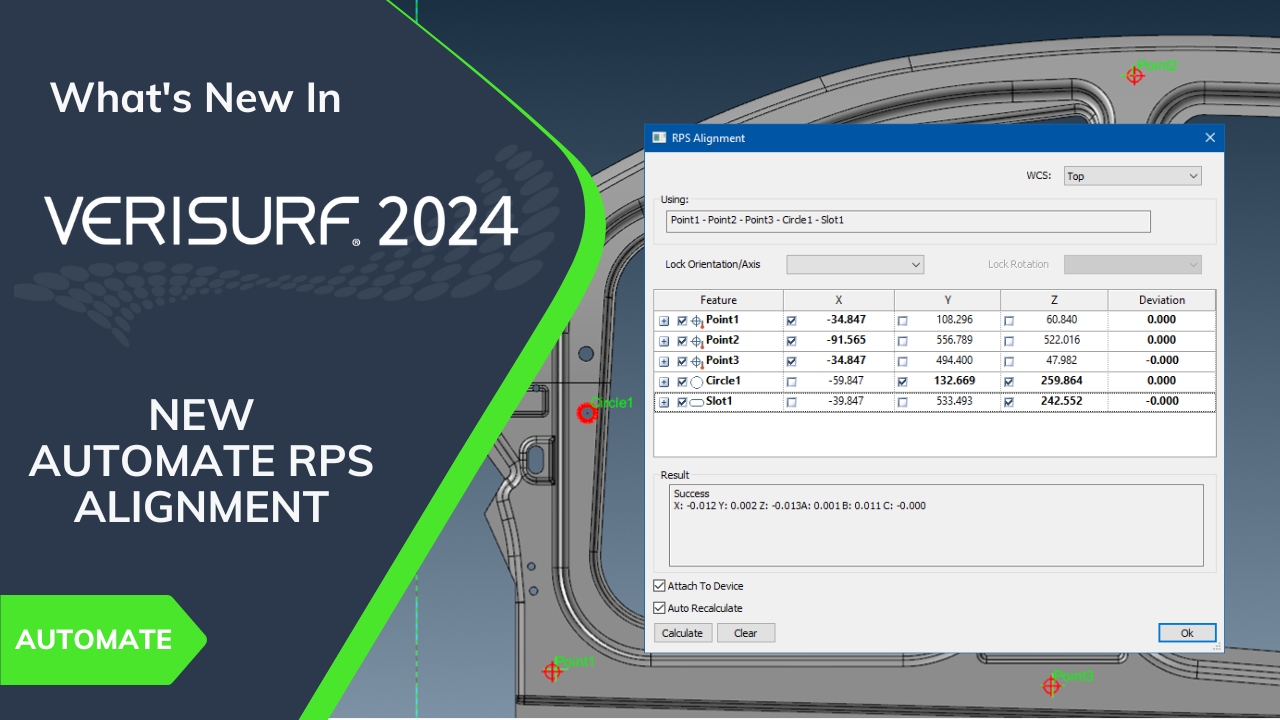
Task: Click the Point1 target feature icon in table
Action: 697,321
